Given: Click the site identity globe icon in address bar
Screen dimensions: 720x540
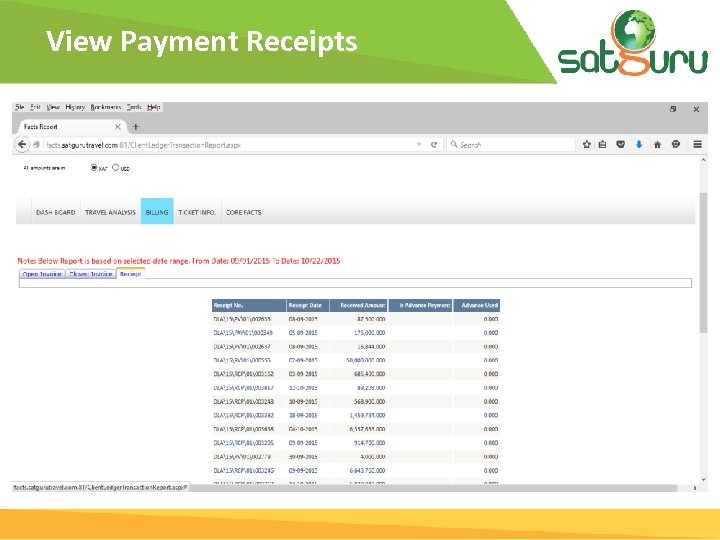Looking at the screenshot, I should (36, 145).
